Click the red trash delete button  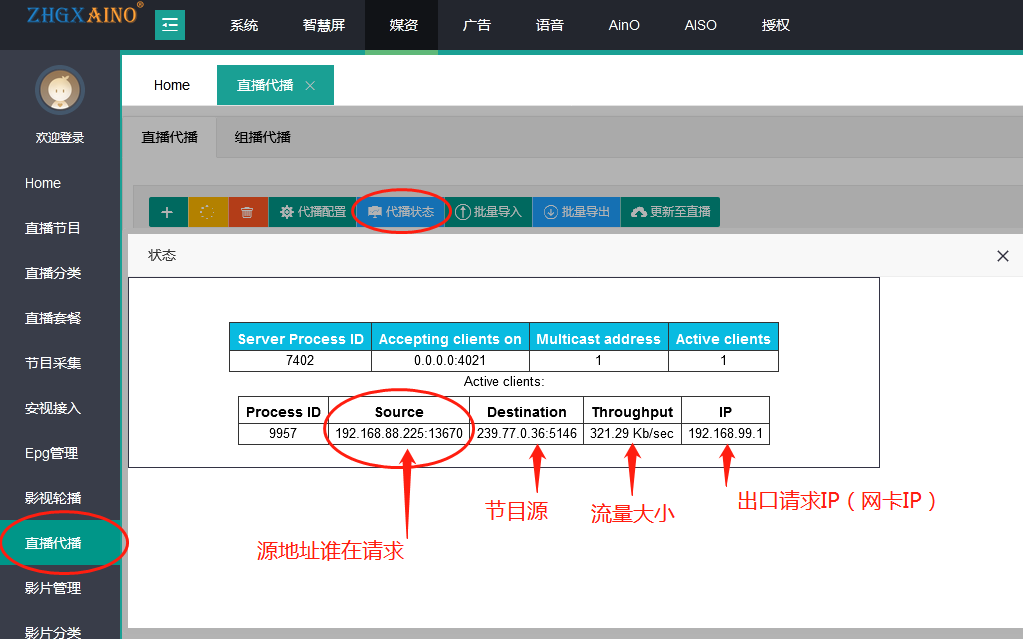(x=247, y=212)
